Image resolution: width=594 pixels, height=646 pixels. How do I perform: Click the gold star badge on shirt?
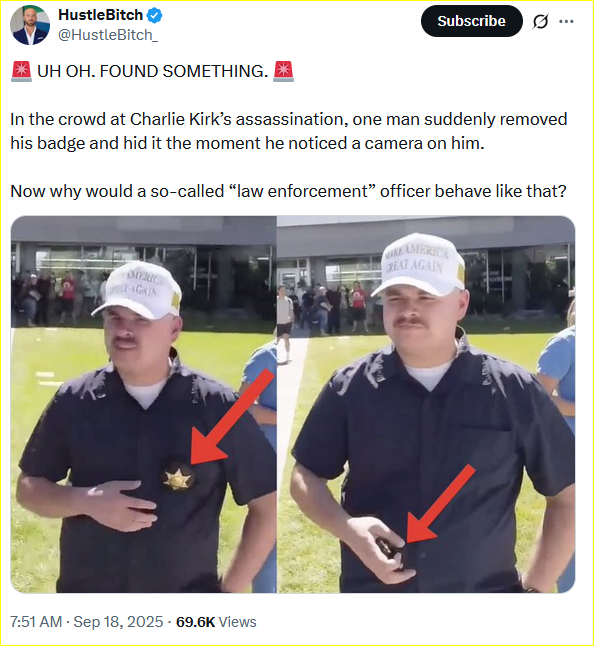(x=177, y=479)
